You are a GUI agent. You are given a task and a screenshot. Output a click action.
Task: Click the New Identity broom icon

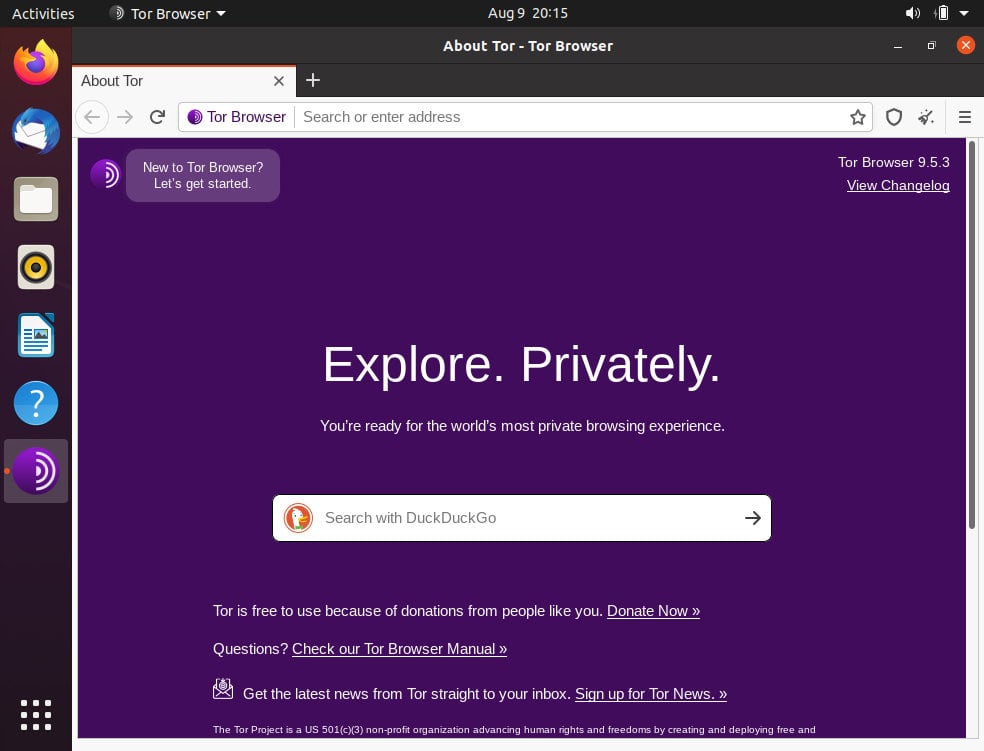pos(926,117)
